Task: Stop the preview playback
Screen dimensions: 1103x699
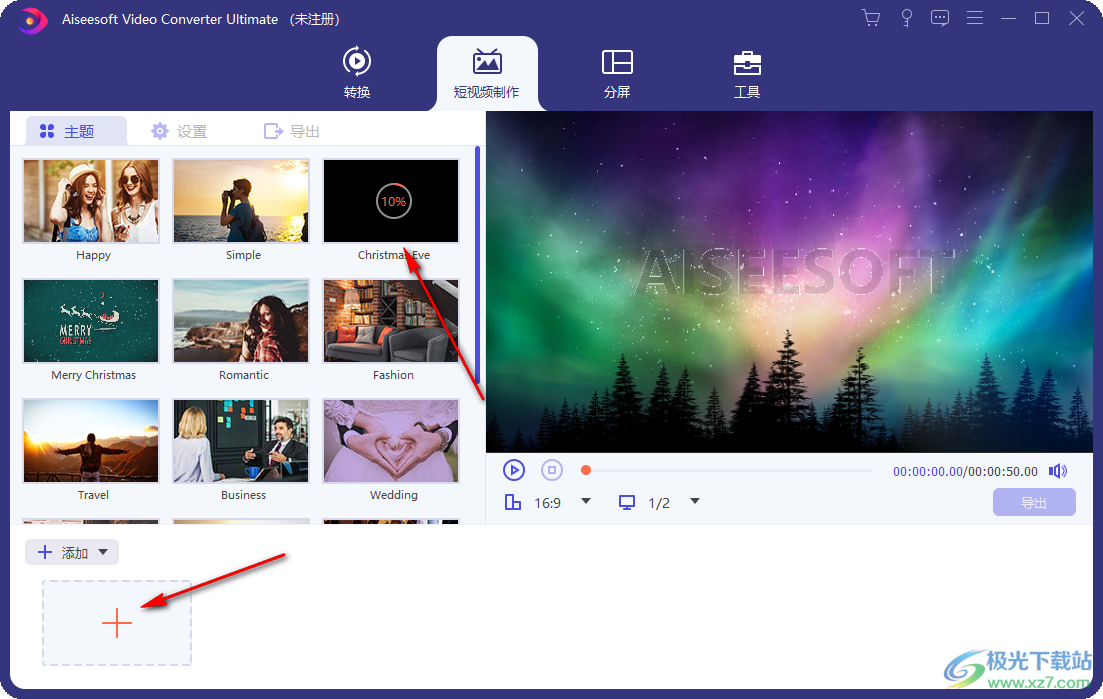Action: pyautogui.click(x=552, y=470)
